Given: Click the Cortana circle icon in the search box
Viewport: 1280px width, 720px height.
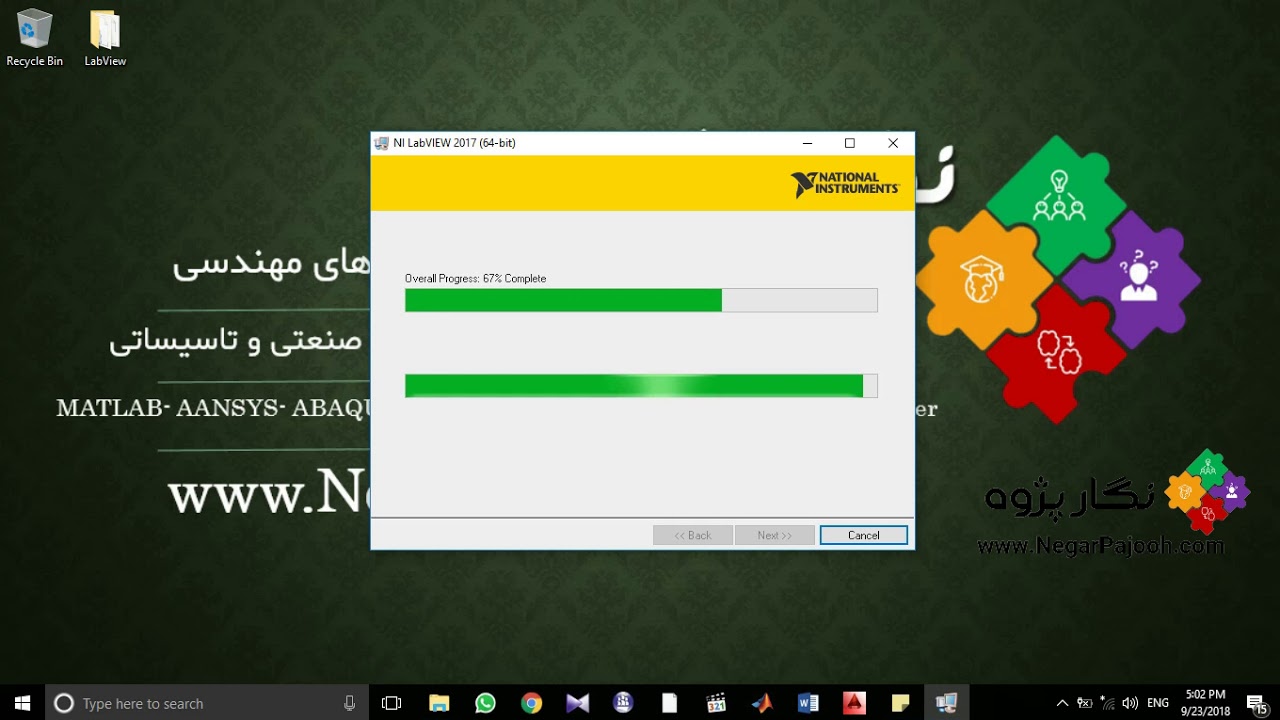Looking at the screenshot, I should (64, 703).
